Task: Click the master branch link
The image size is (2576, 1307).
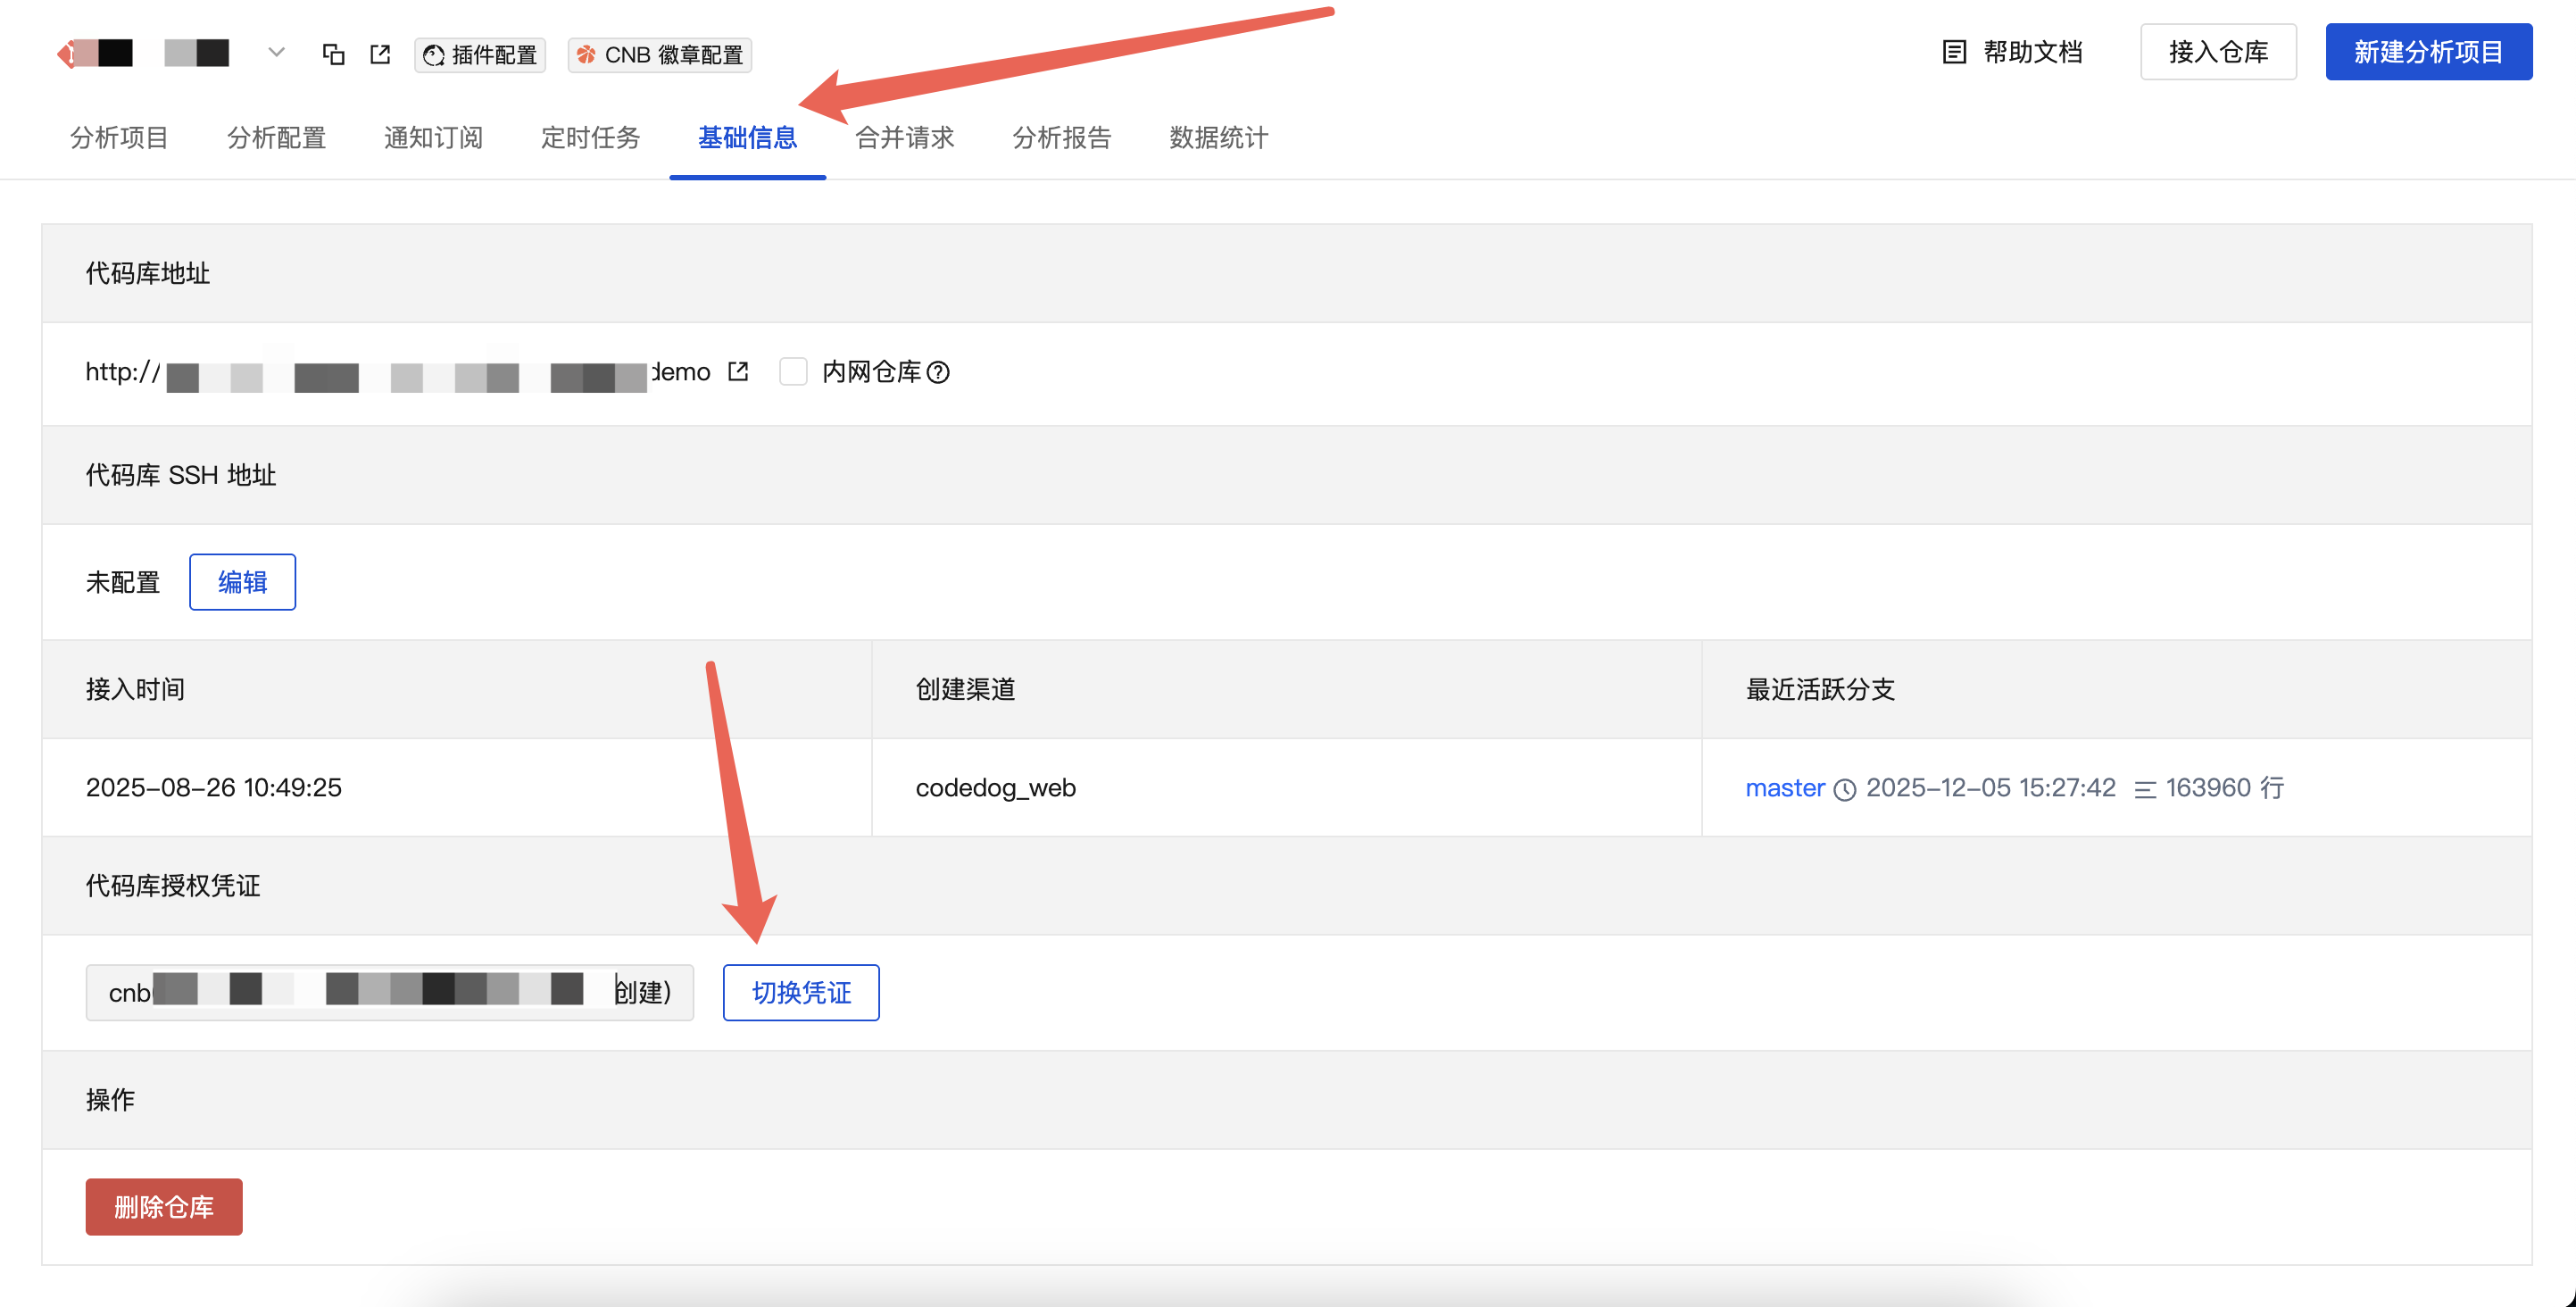Action: point(1784,788)
